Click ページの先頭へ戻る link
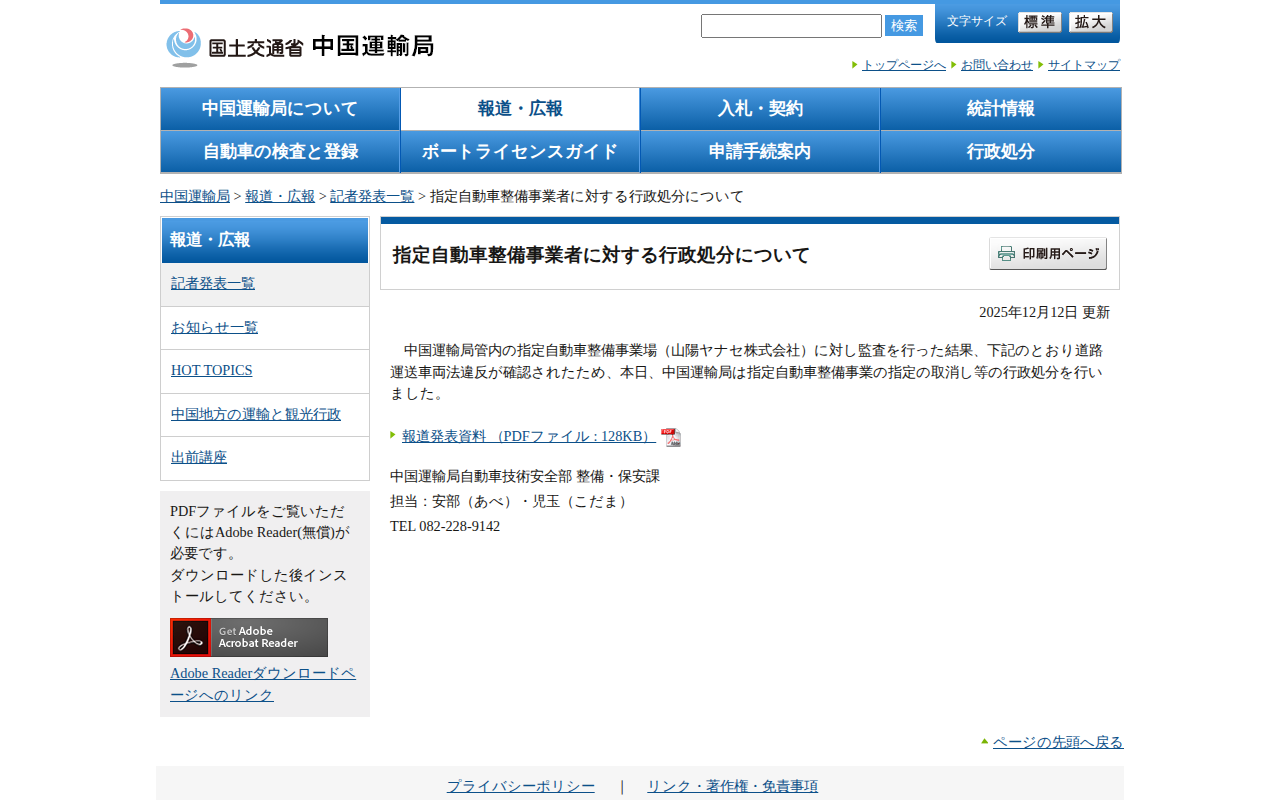The image size is (1280, 800). (1058, 742)
